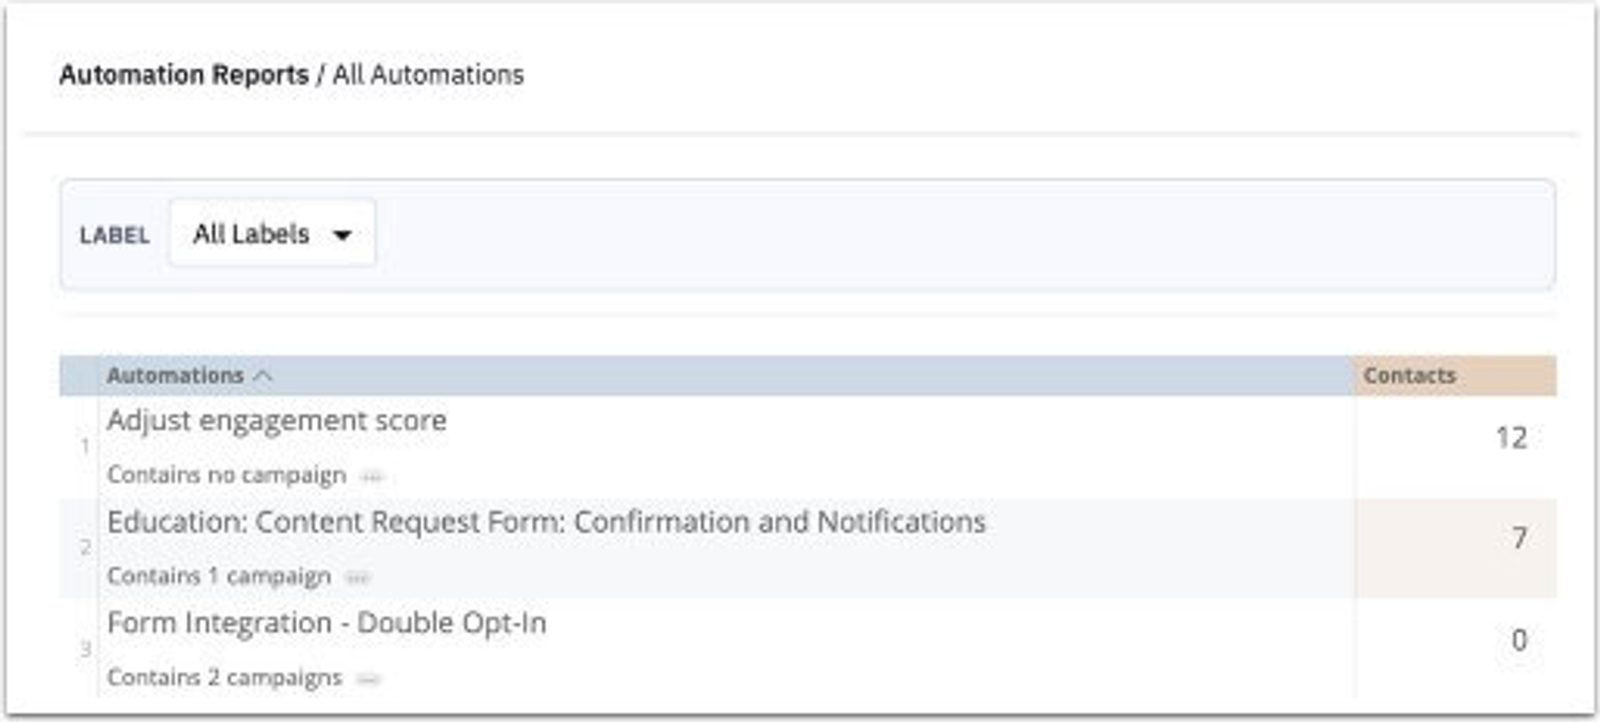Image resolution: width=1600 pixels, height=722 pixels.
Task: Click the Automations column sort chevron
Action: [x=263, y=376]
